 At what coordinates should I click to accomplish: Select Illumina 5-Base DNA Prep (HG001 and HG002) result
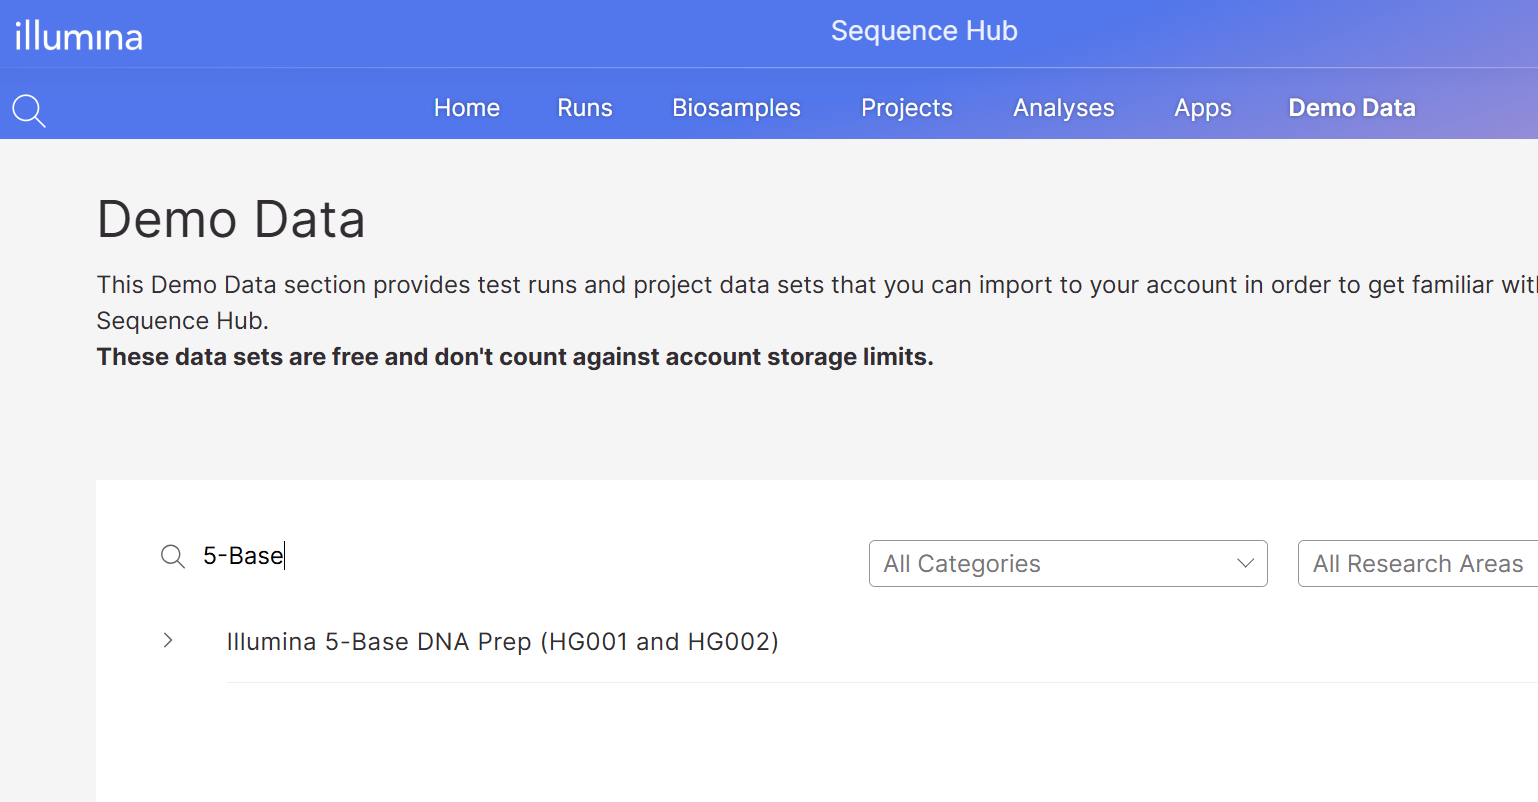click(x=502, y=642)
